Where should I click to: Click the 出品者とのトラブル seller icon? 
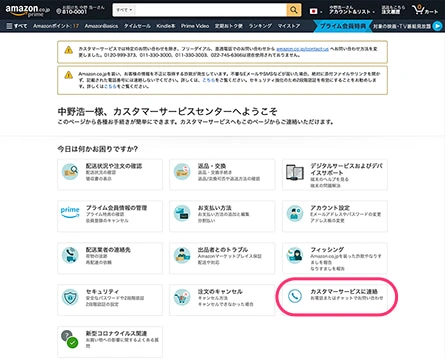(182, 255)
